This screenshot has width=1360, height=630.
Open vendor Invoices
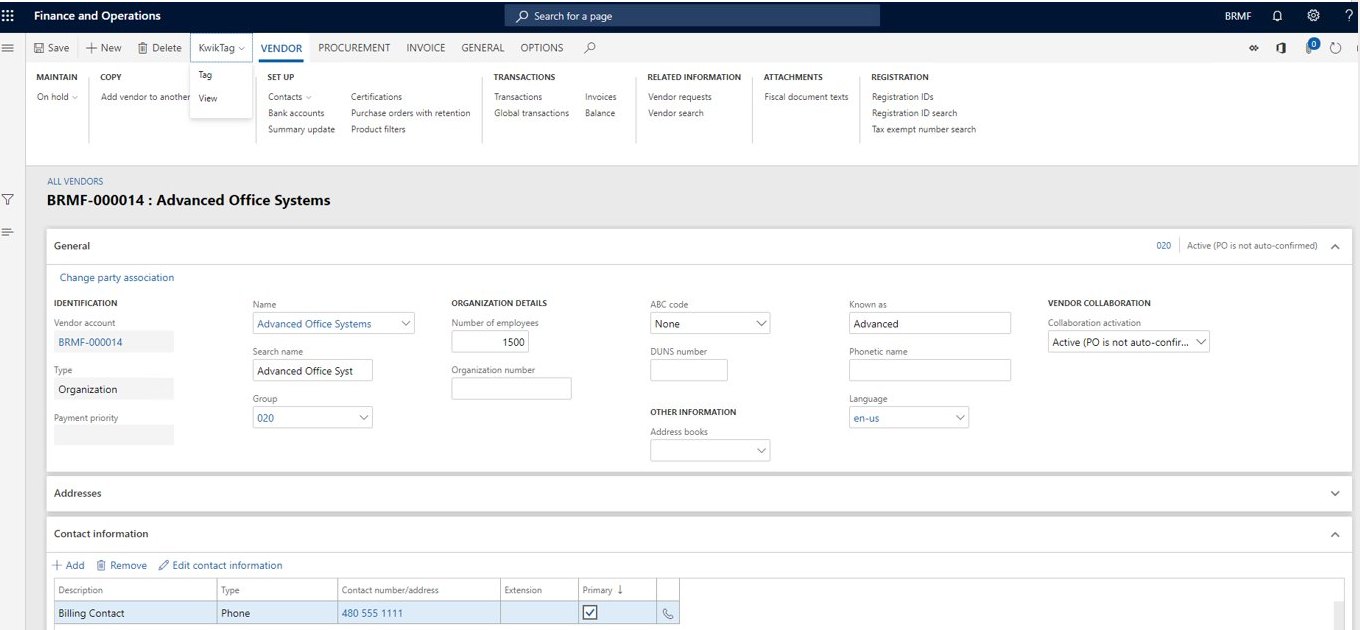point(601,97)
